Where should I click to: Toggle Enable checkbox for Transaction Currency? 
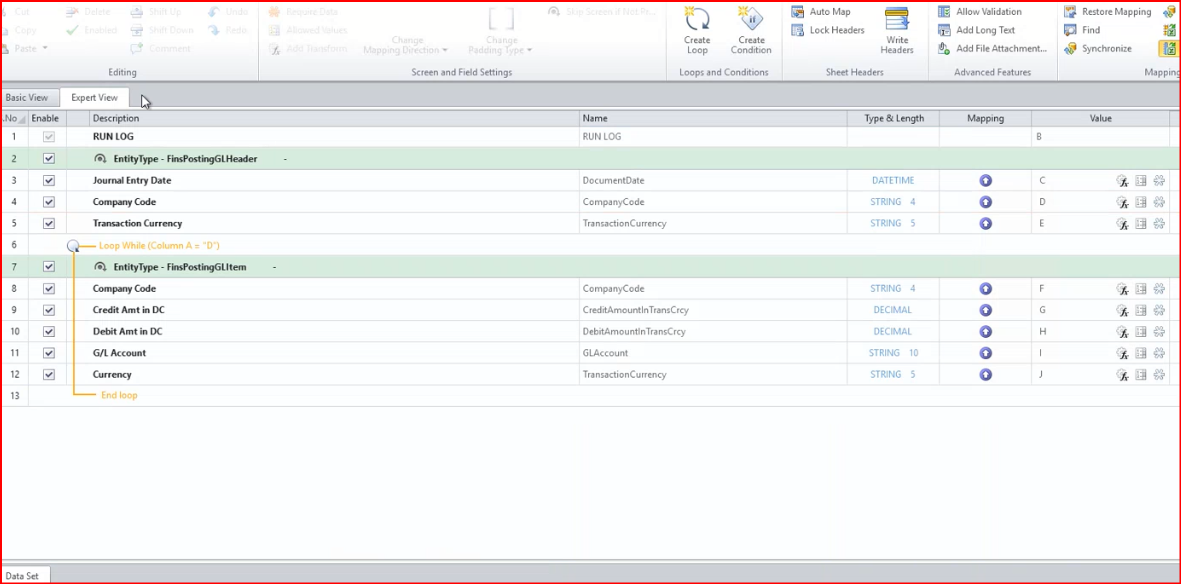click(49, 224)
